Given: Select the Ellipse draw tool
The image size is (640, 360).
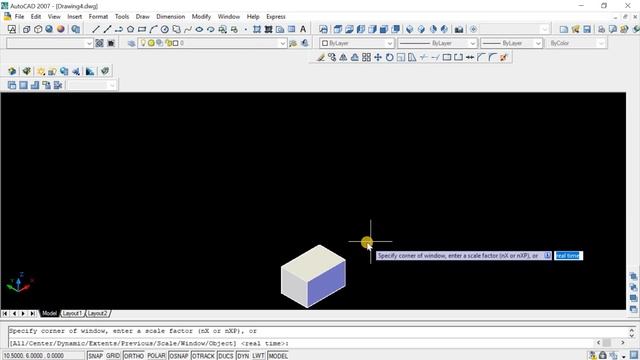Looking at the screenshot, I should pos(199,29).
